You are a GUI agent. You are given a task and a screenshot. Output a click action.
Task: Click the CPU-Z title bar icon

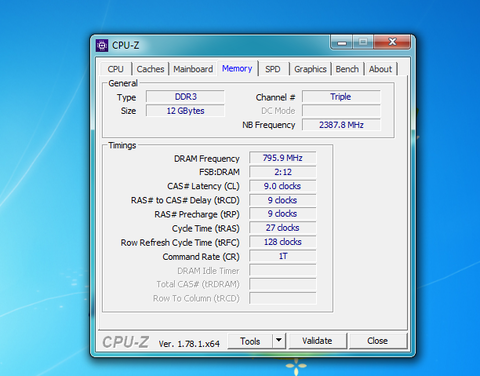pyautogui.click(x=102, y=45)
